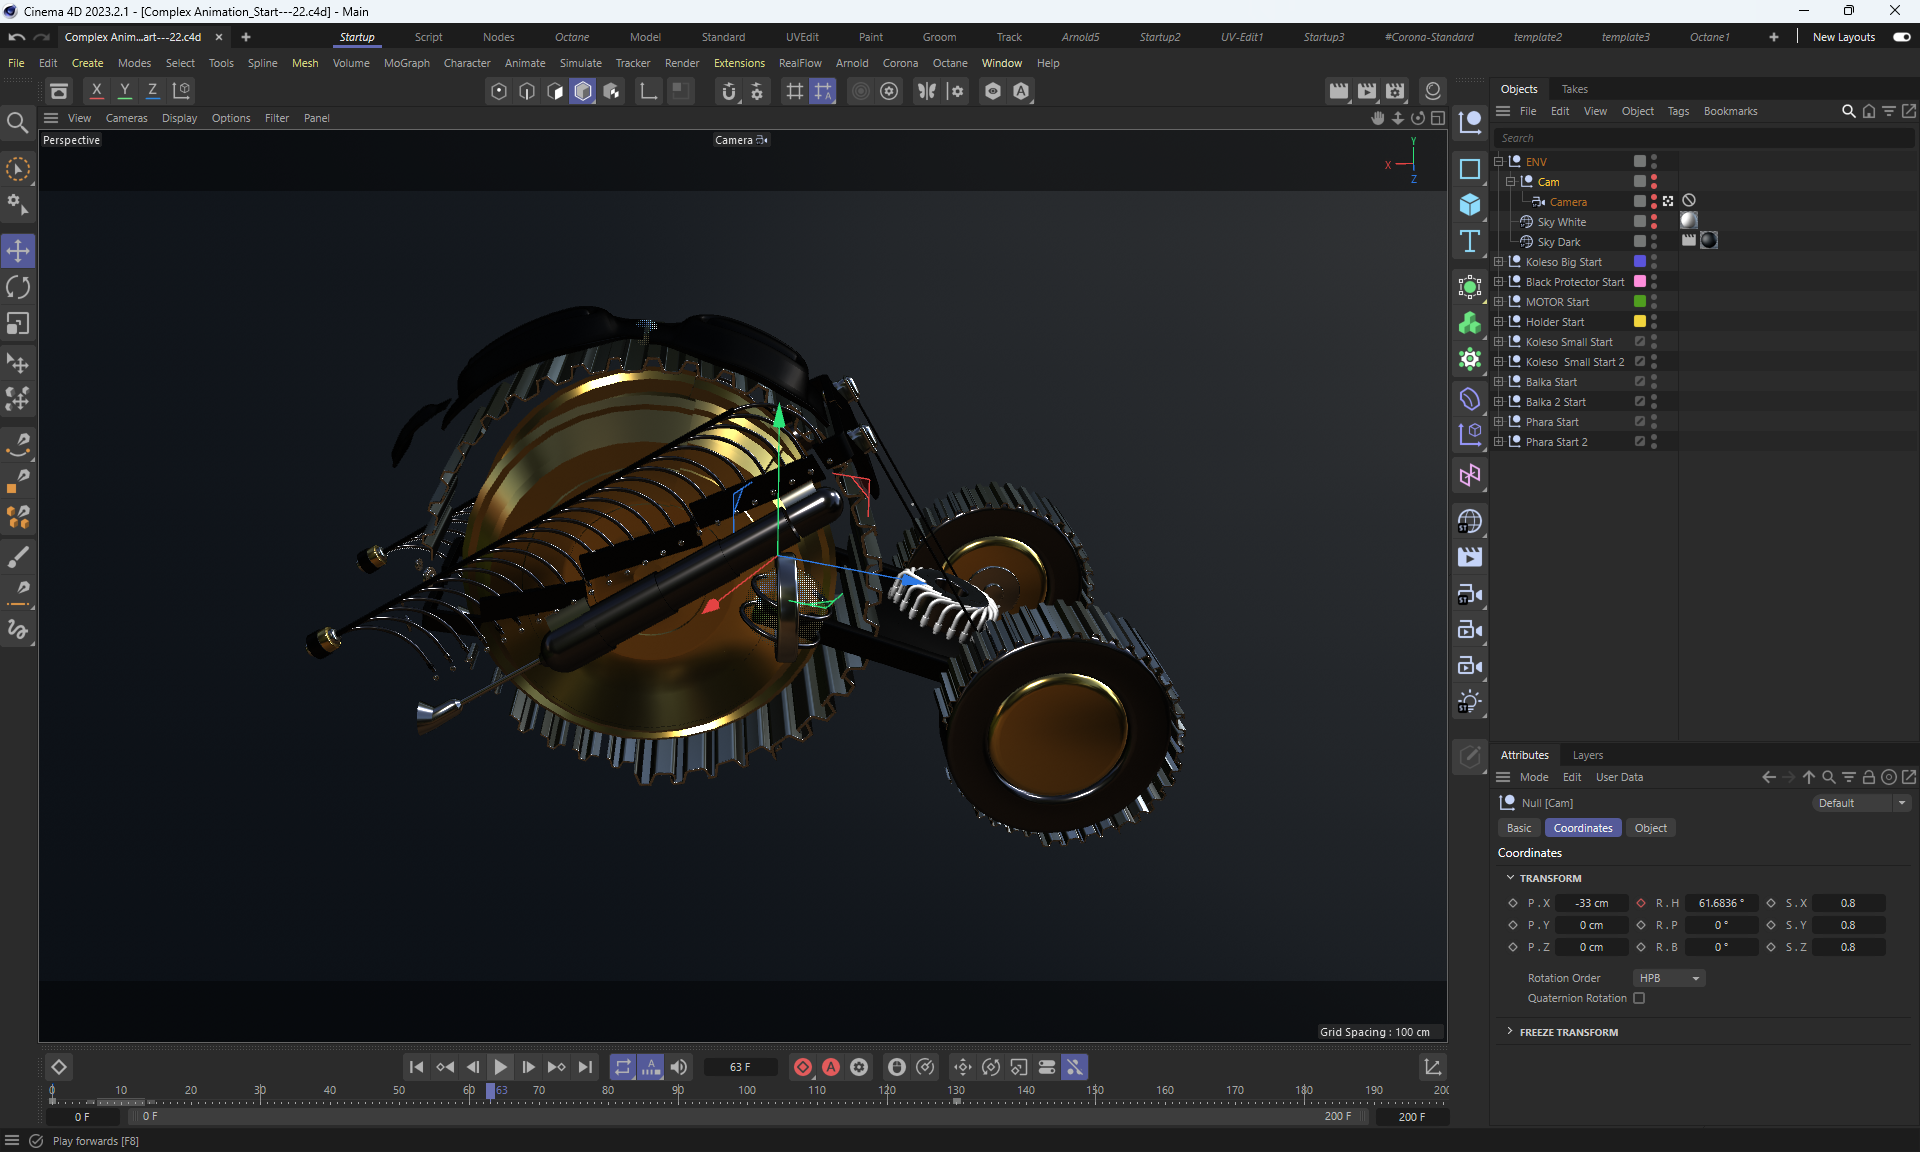Toggle the New Layouts switch
Screen dimensions: 1920x1152
1902,37
